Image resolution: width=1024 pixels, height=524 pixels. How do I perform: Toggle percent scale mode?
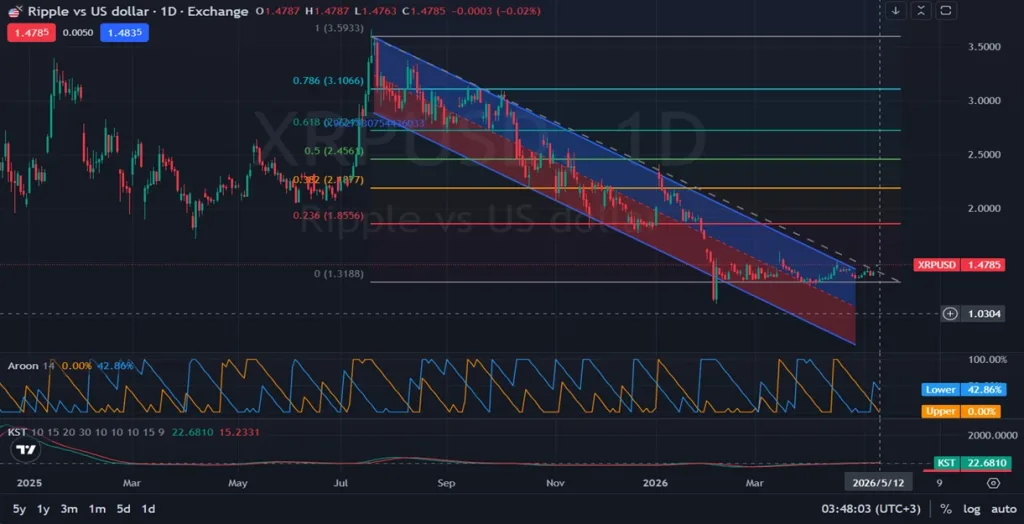[x=945, y=509]
